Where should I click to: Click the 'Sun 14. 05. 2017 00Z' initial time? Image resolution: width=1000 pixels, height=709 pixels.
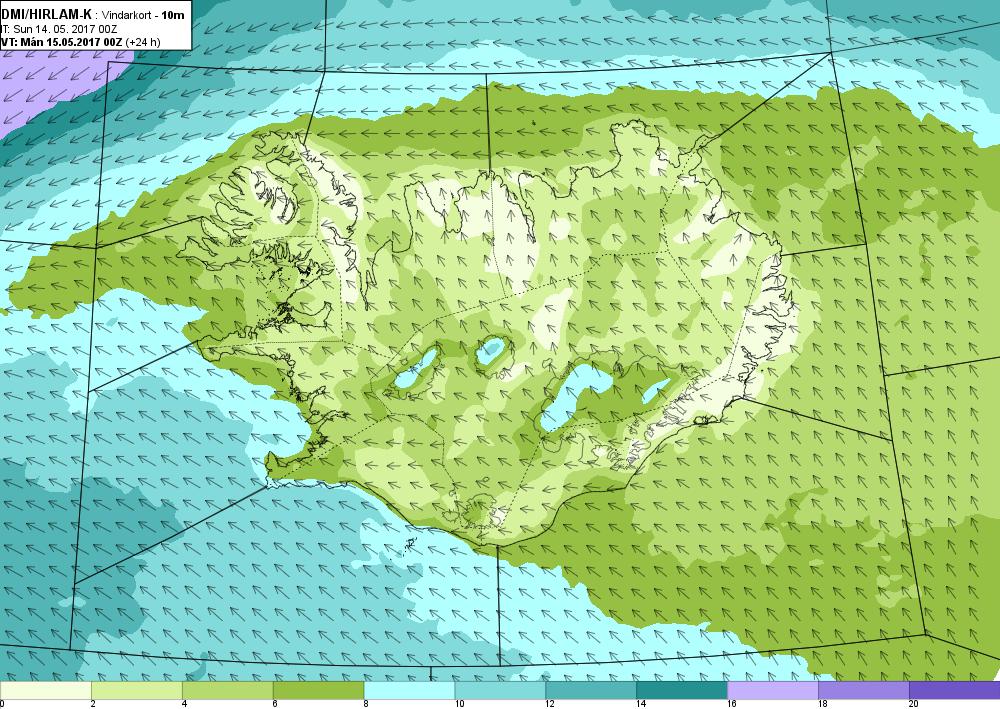pos(65,29)
